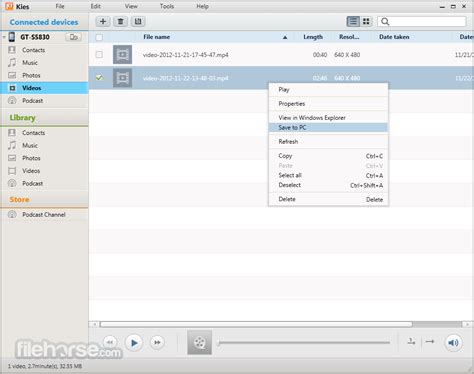Image resolution: width=474 pixels, height=374 pixels.
Task: Choose View in Windows Explorer
Action: [328, 118]
